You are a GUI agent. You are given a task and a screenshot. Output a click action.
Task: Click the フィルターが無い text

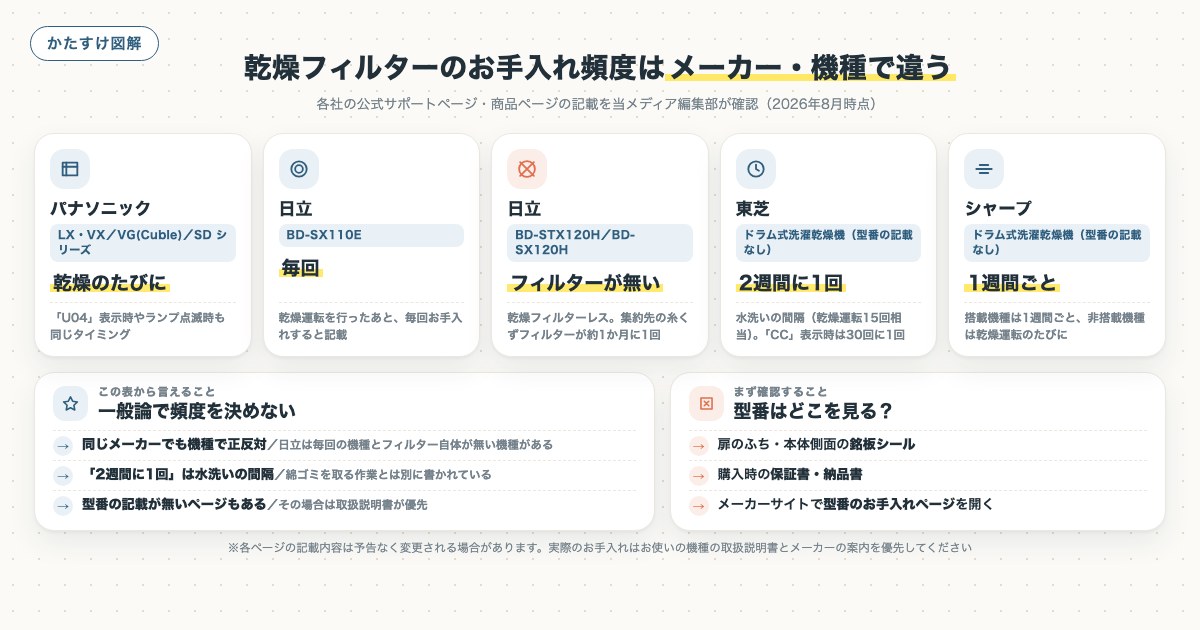coord(584,281)
